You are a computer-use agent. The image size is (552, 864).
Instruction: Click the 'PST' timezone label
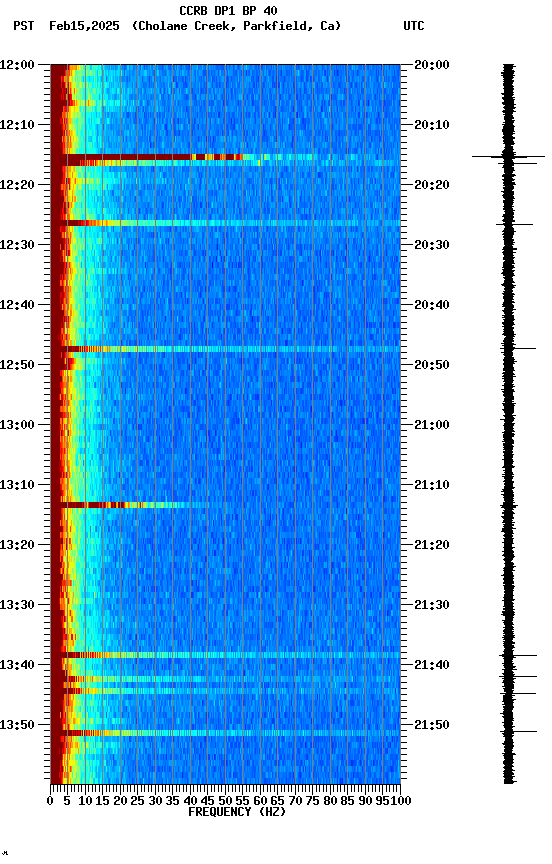pos(24,26)
